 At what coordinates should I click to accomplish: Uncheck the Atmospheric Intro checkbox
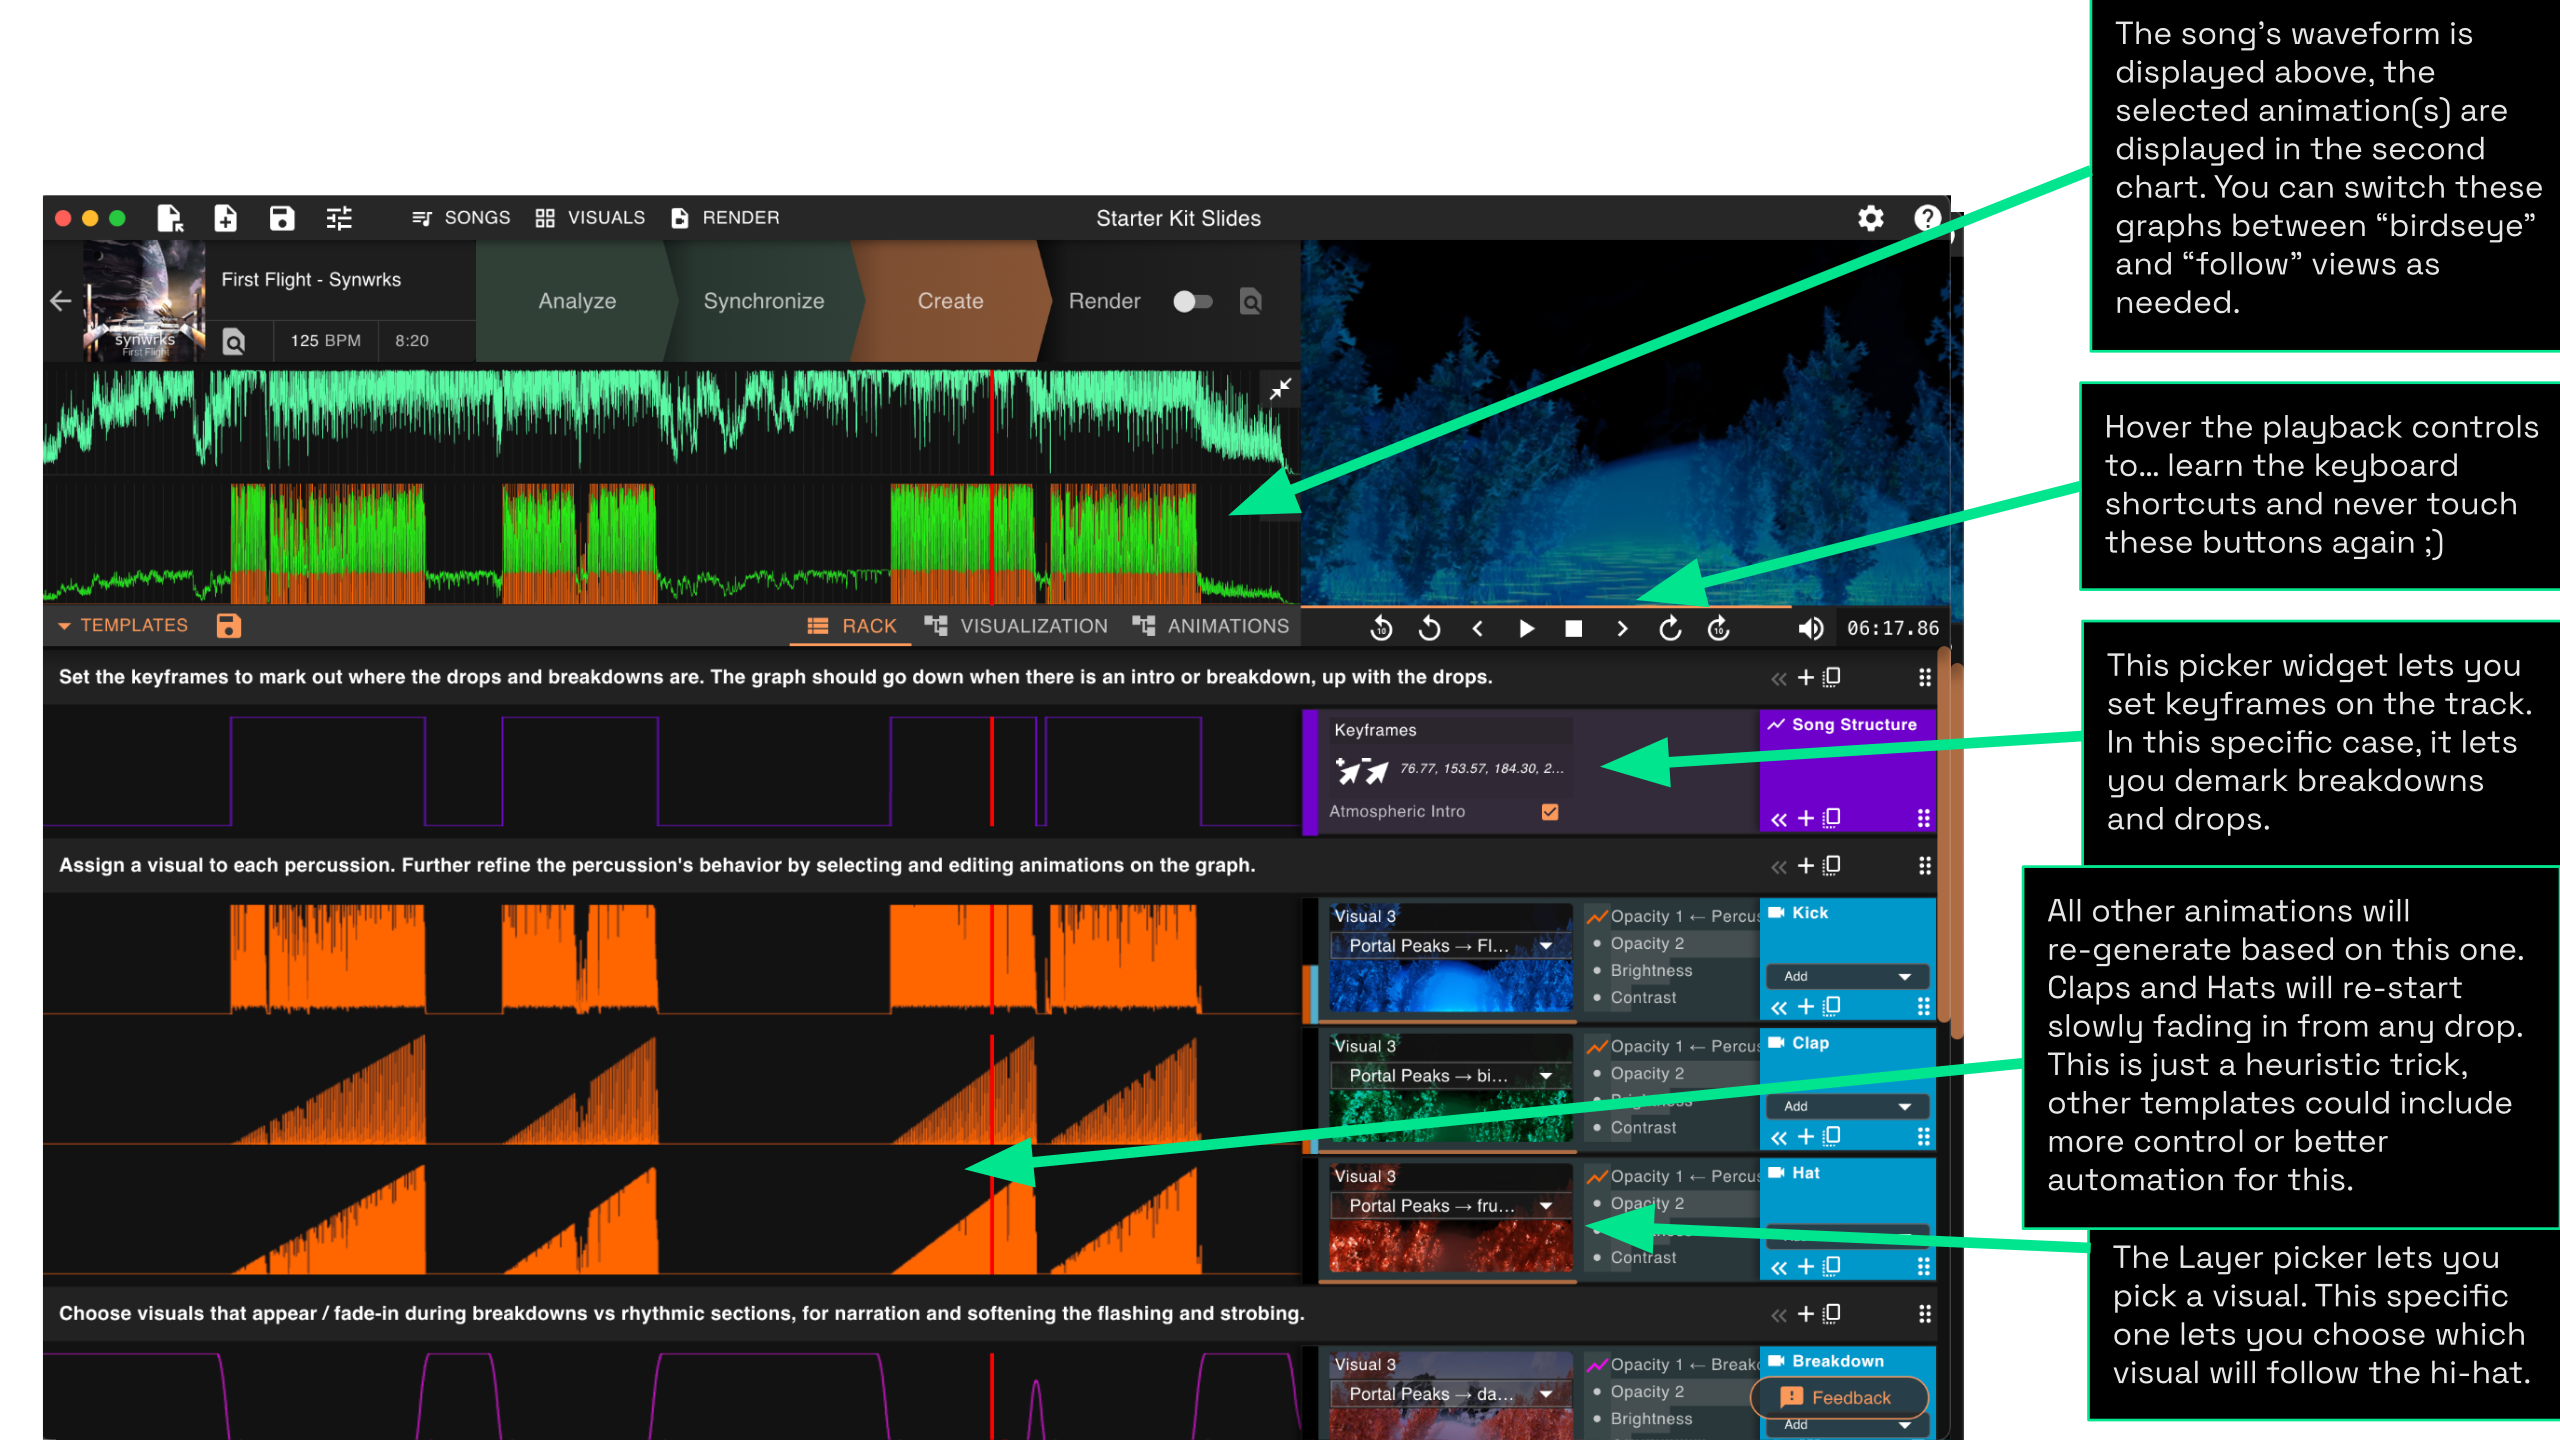1548,812
